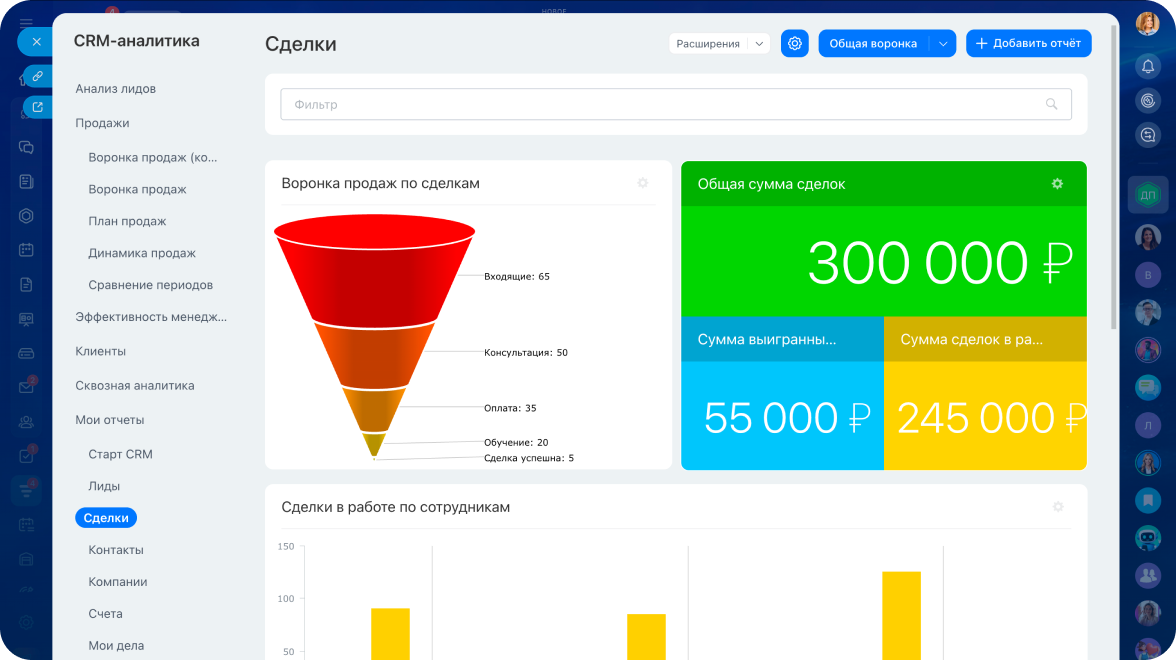The image size is (1176, 660).
Task: Open Контакты report in the sidebar
Action: point(116,550)
